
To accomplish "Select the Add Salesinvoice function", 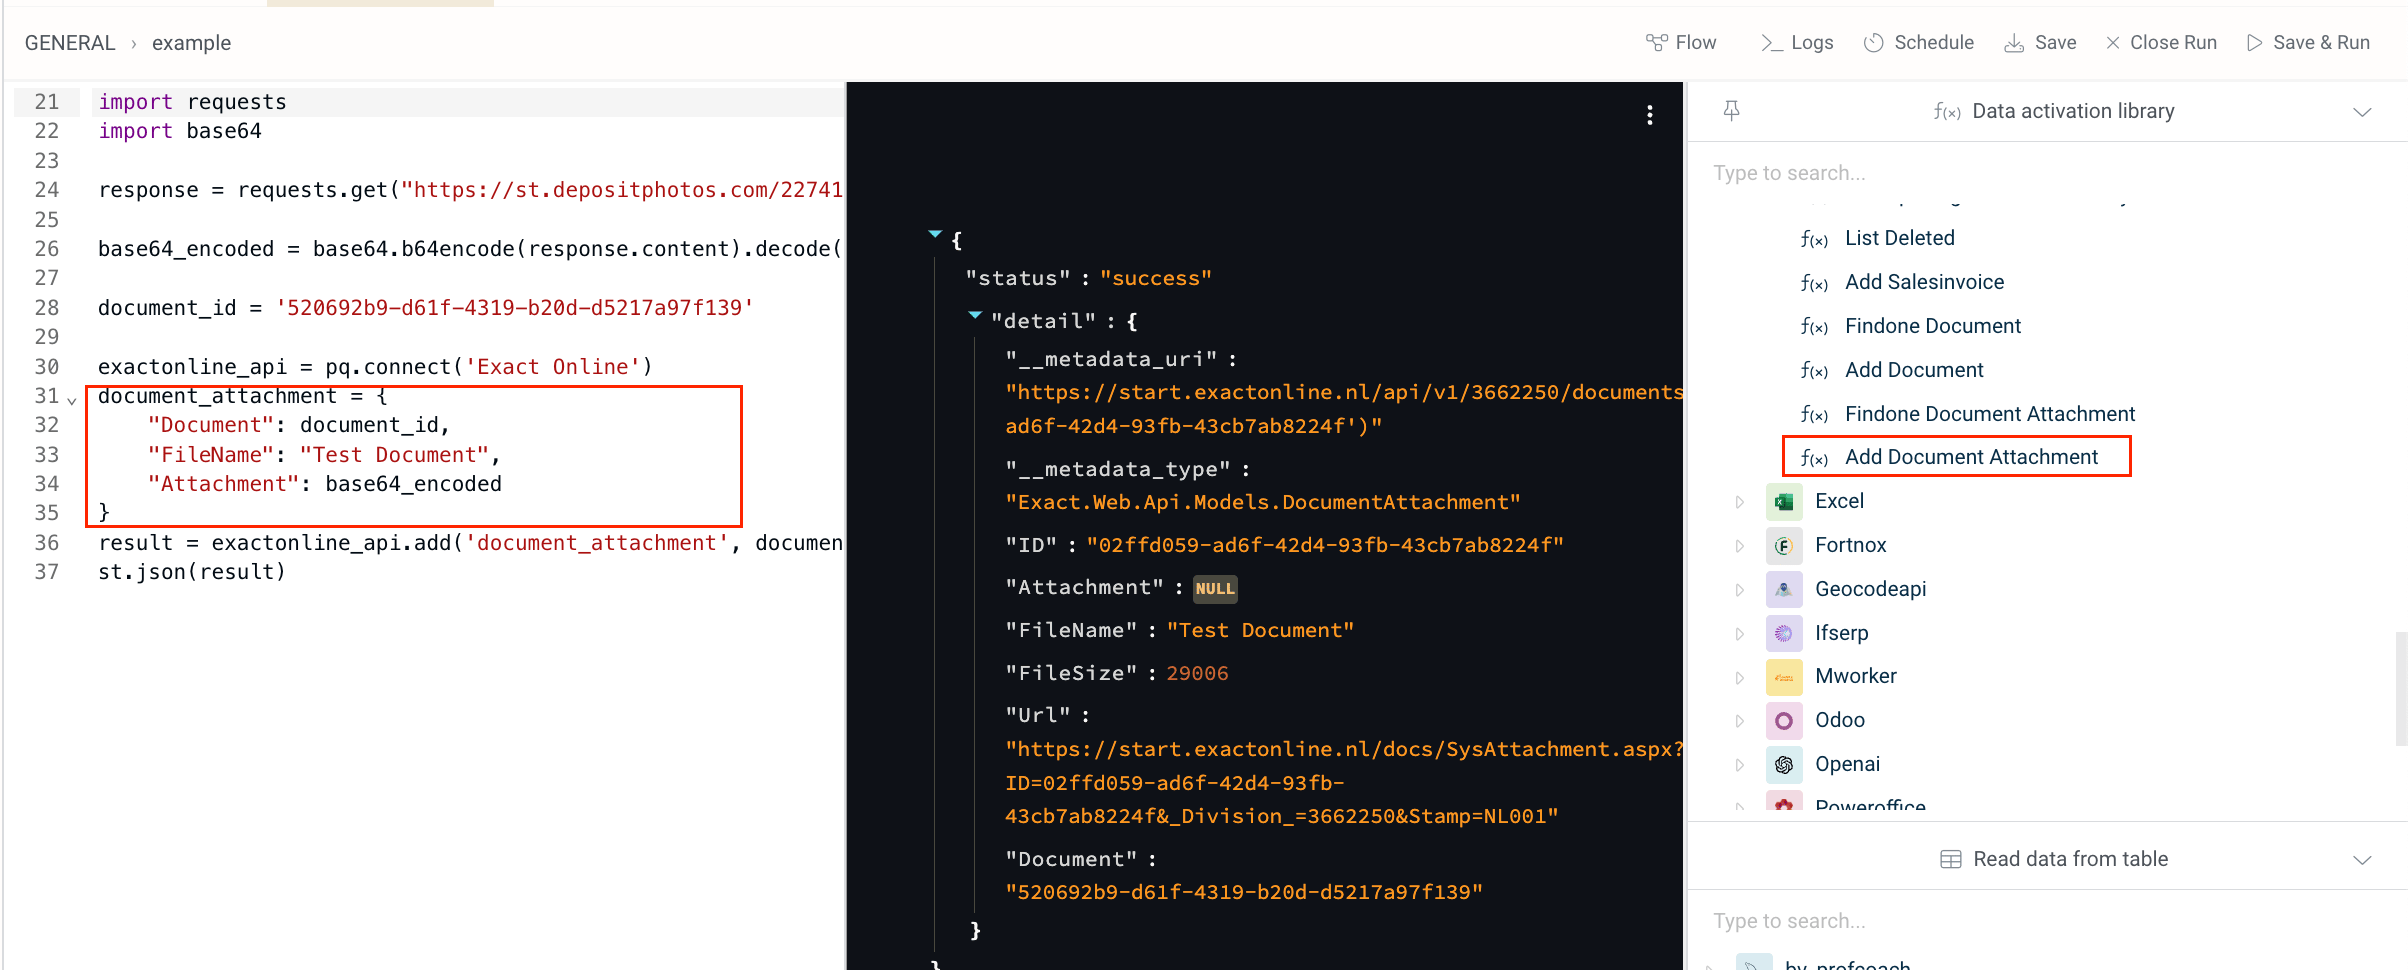I will [x=1925, y=282].
